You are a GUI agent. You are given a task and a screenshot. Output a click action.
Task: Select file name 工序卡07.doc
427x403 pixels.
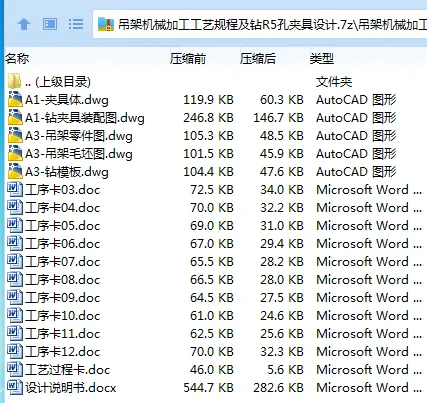62,262
